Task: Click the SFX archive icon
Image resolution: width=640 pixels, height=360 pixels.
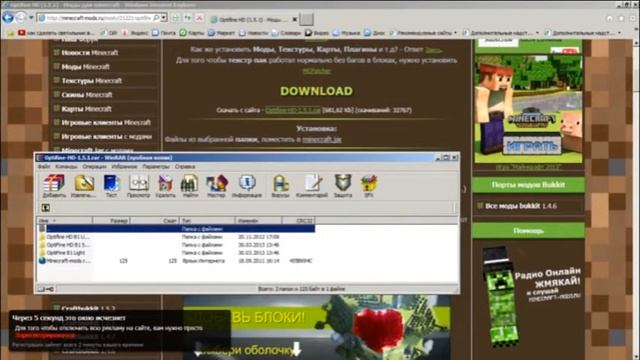Action: tap(369, 186)
